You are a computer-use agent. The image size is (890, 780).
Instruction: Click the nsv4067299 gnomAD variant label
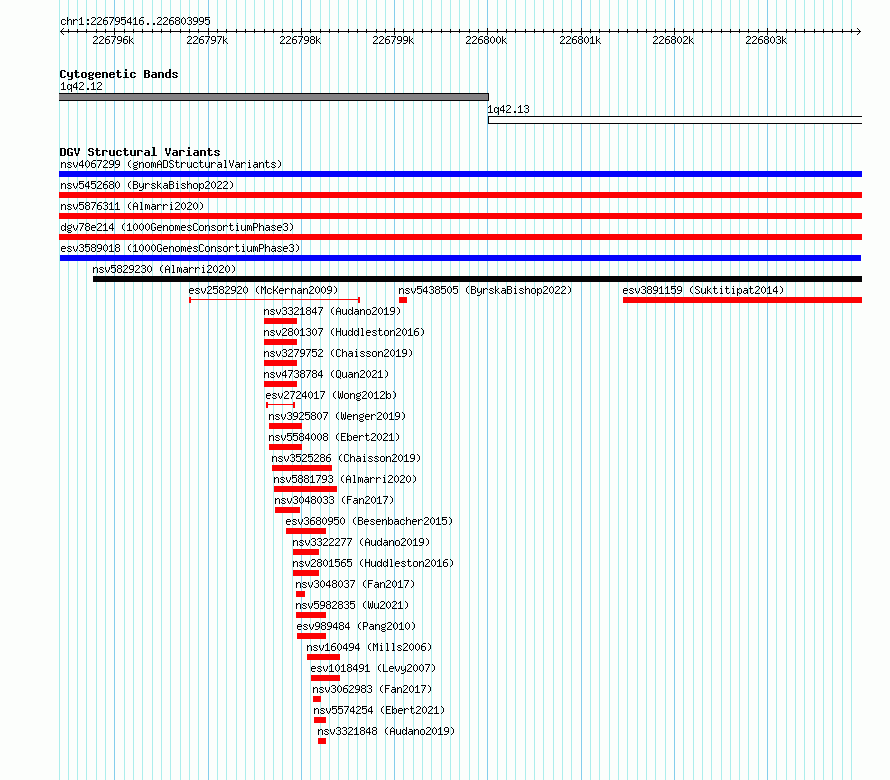pos(171,164)
